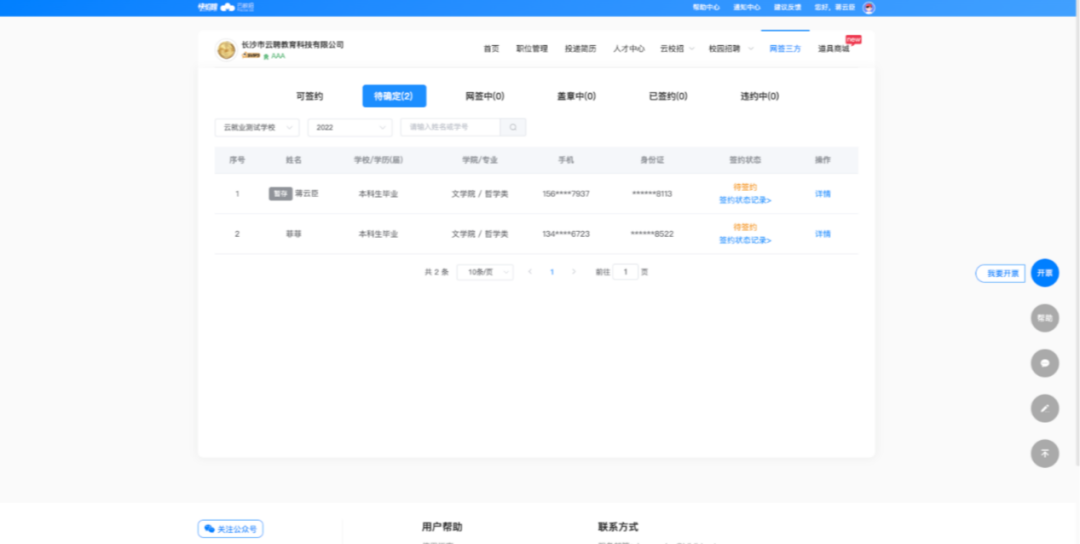This screenshot has width=1080, height=544.
Task: Expand the 校园招聘 menu chevron
Action: [751, 49]
